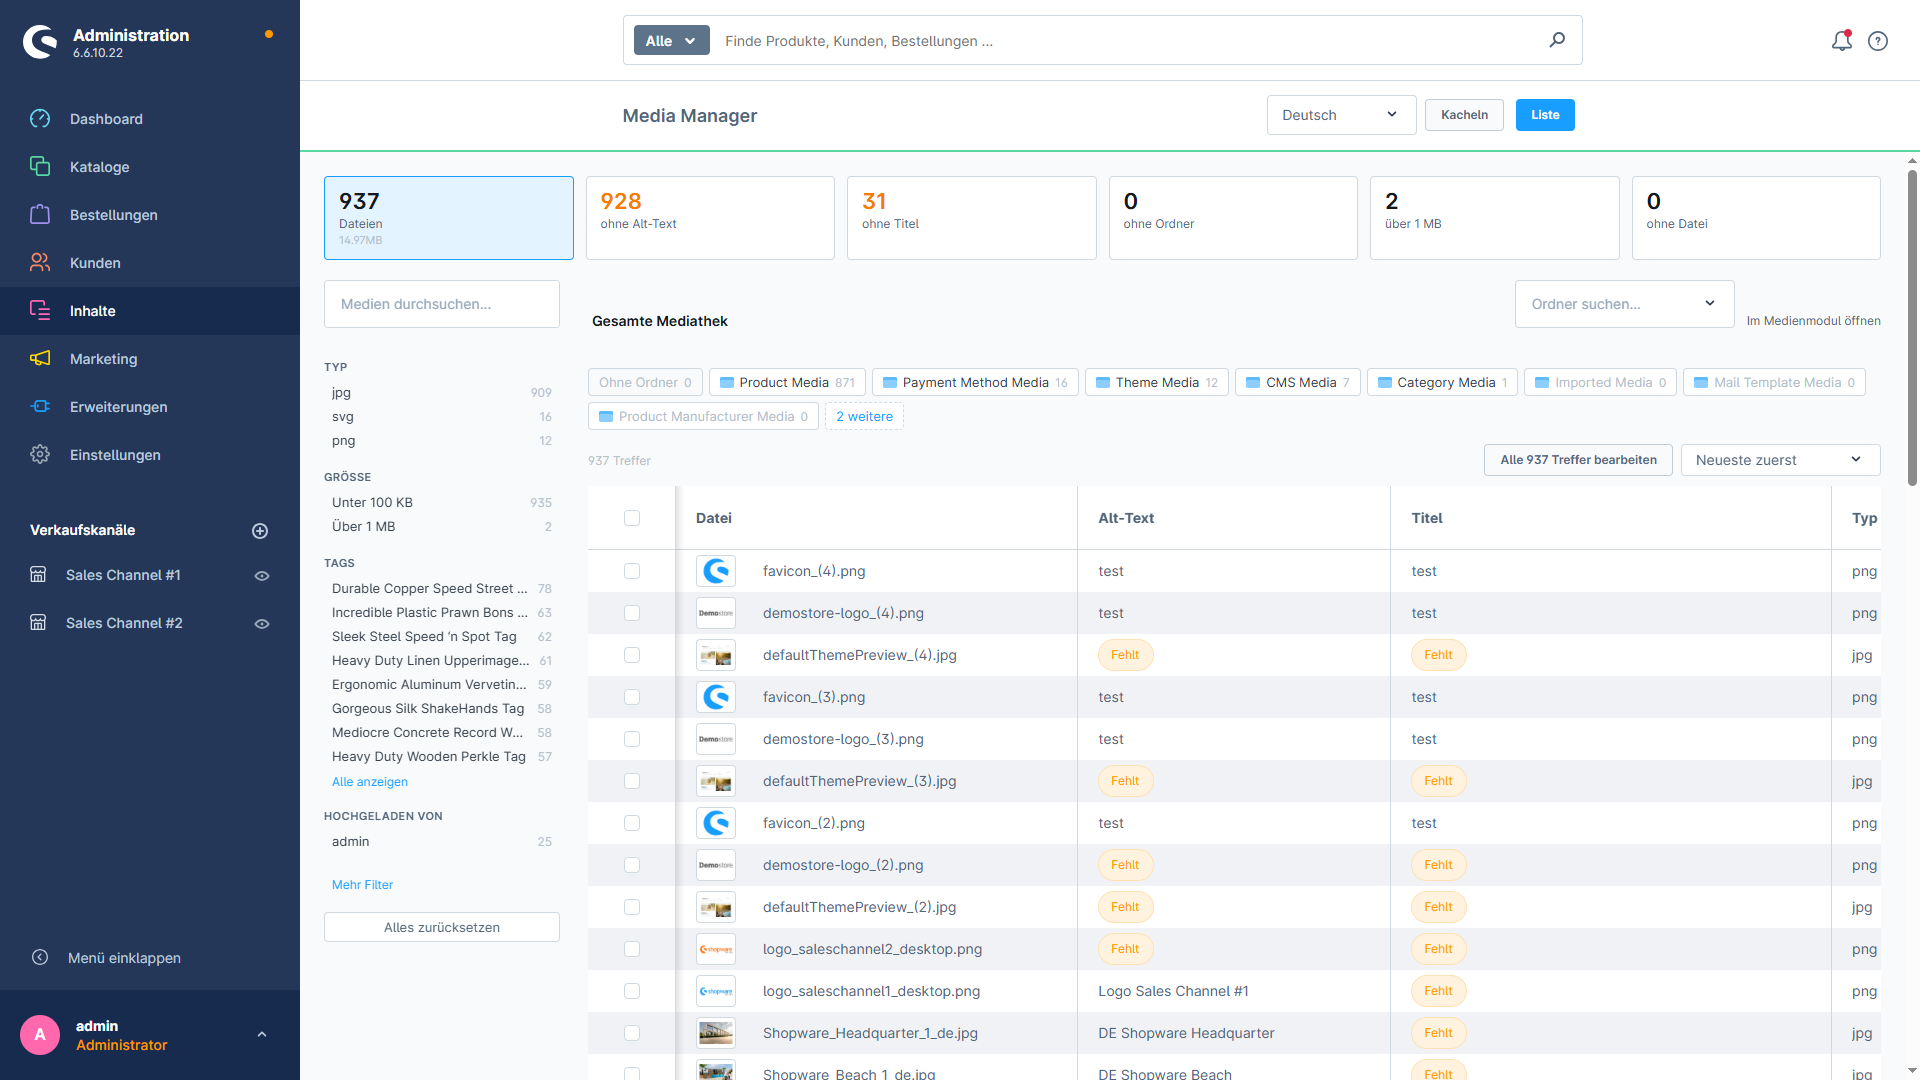Toggle Sales Channel #1 eye icon
1920x1080 pixels.
click(x=262, y=576)
